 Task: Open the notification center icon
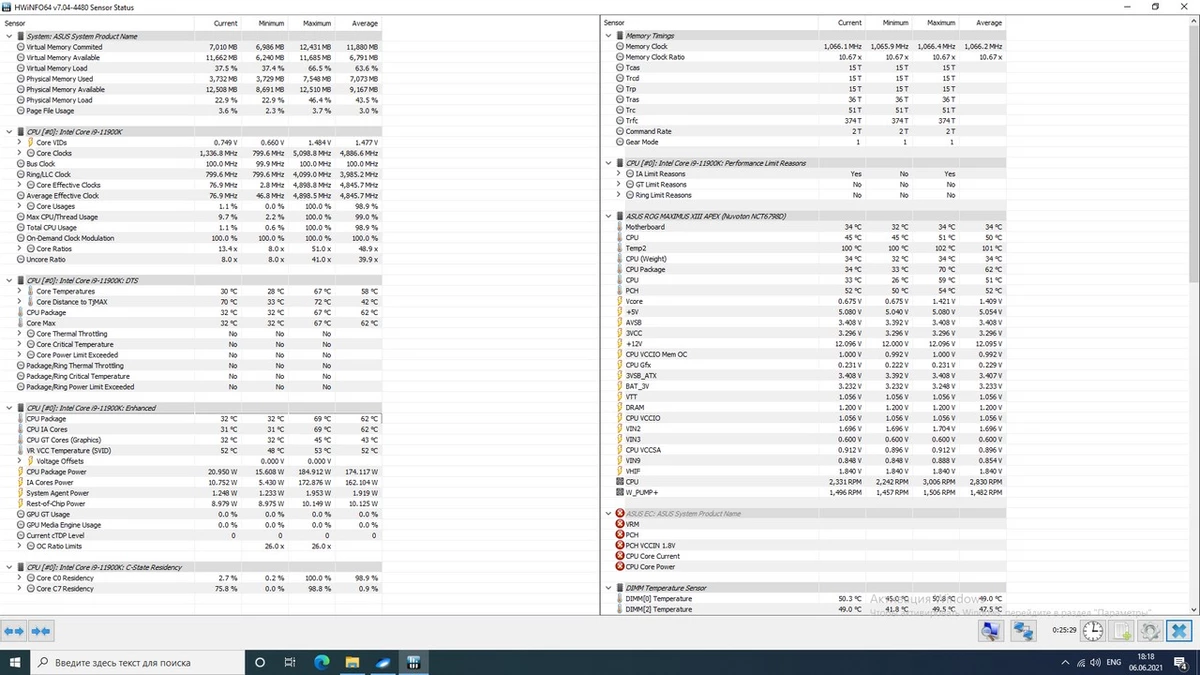click(1182, 662)
